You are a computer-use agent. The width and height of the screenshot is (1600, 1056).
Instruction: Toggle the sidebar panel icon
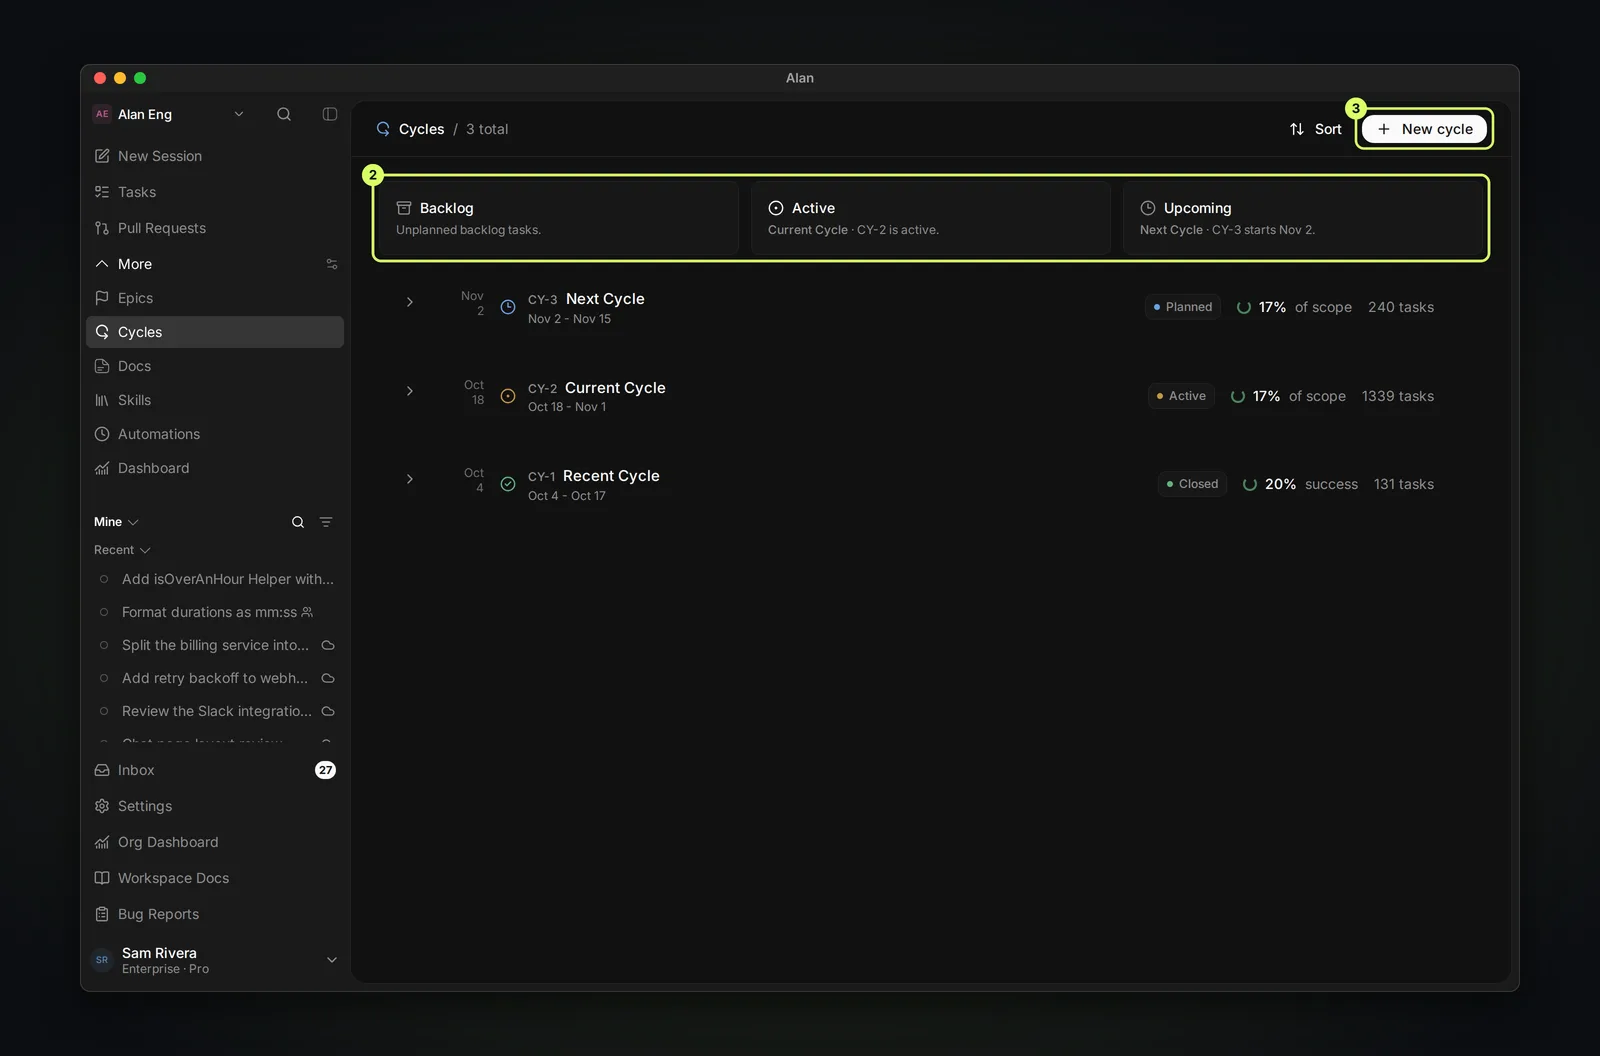click(x=330, y=114)
